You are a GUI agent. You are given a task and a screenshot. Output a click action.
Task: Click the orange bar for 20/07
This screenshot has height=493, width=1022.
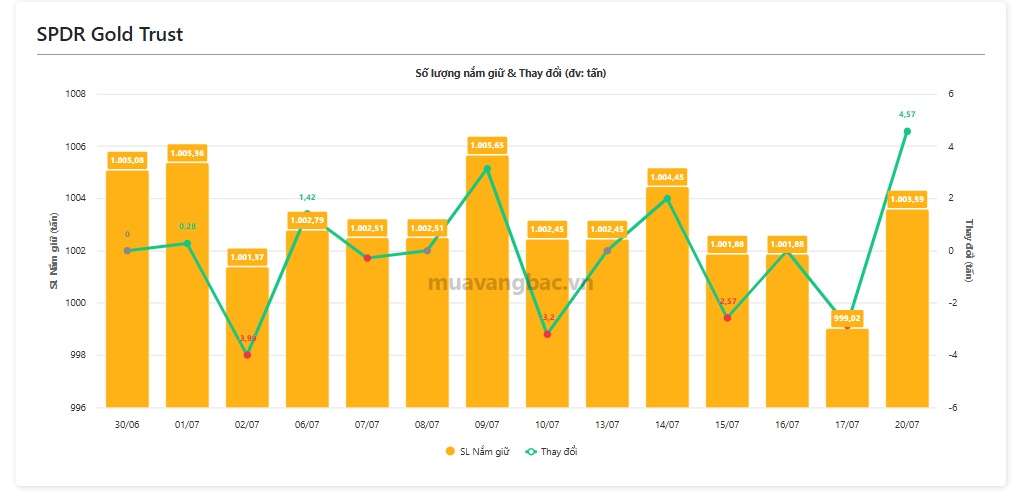(907, 308)
